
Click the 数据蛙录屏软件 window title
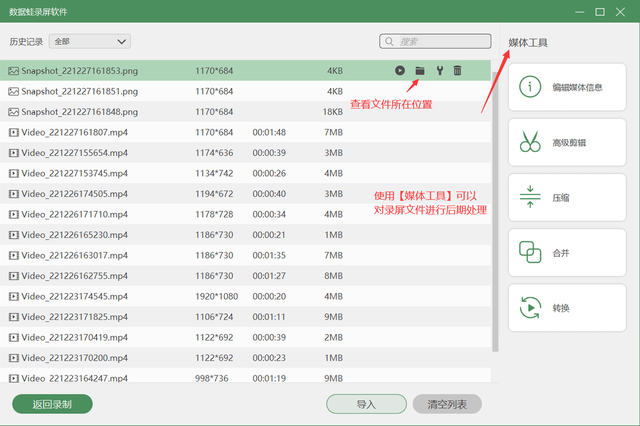coord(38,12)
